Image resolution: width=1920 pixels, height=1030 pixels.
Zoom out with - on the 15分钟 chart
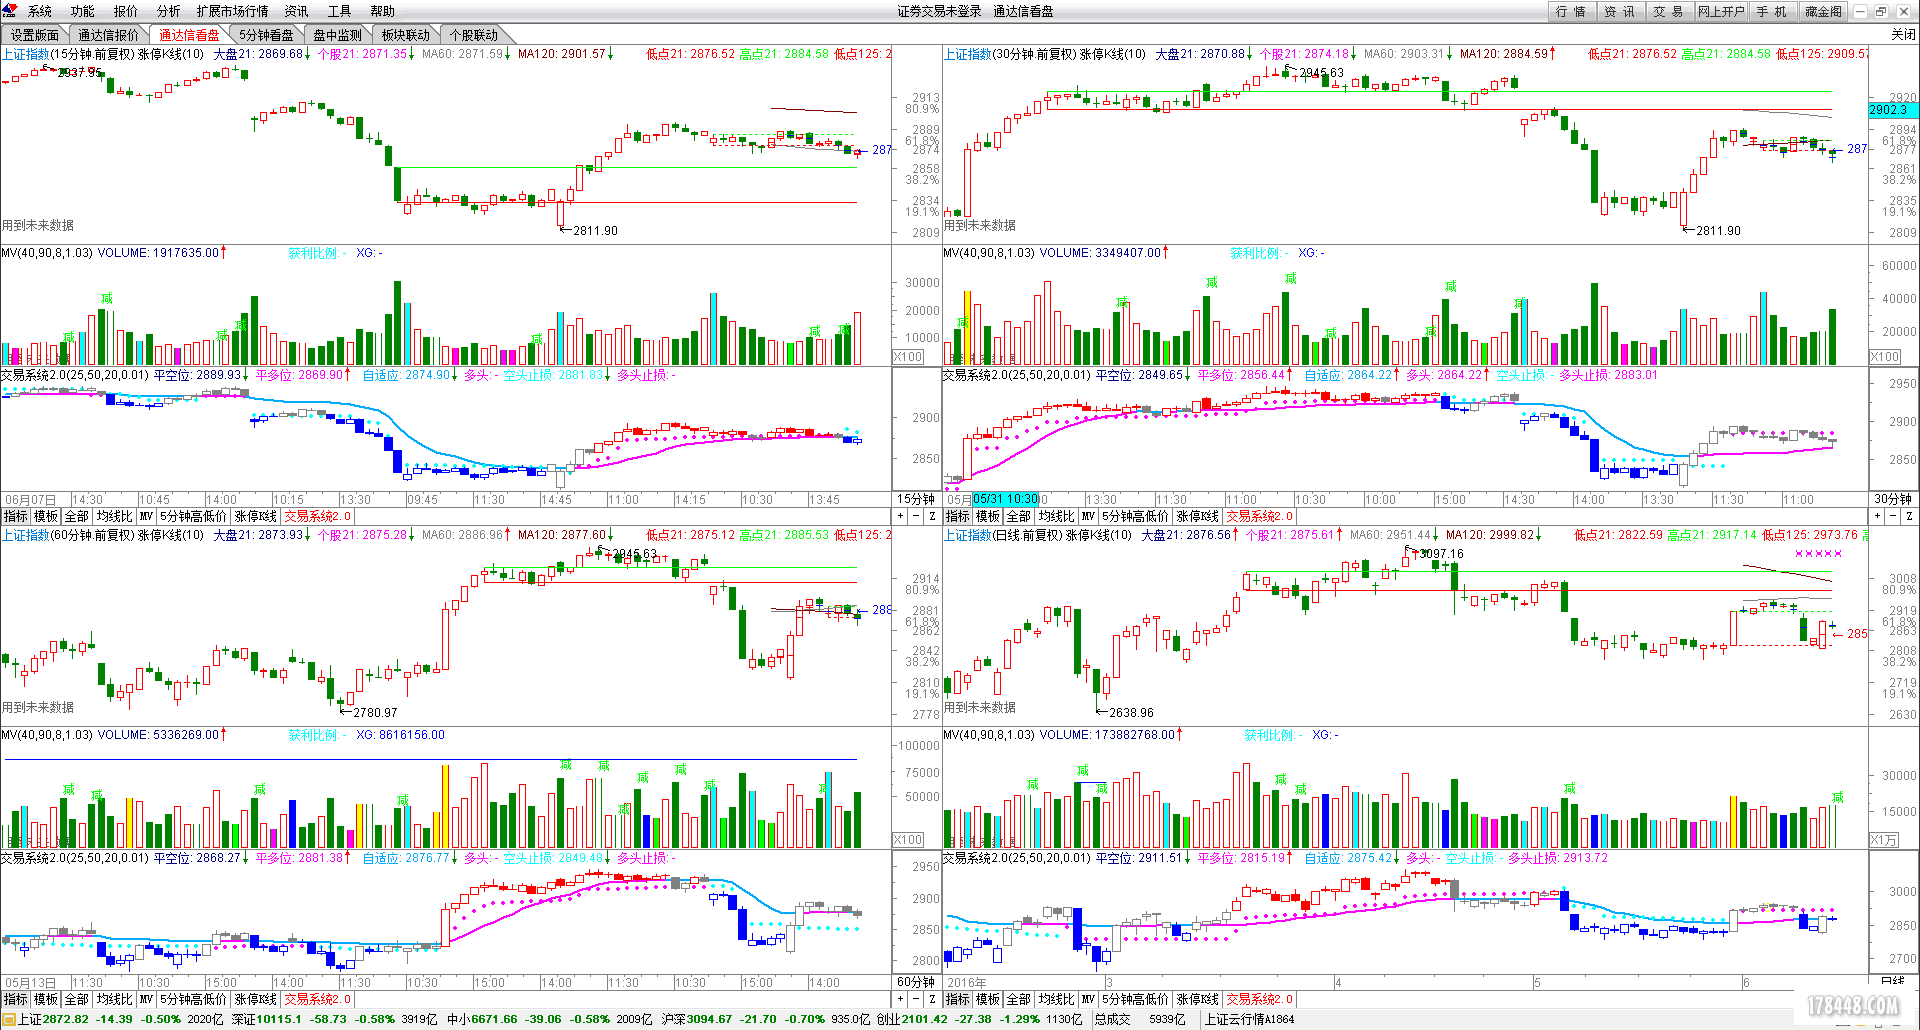coord(916,516)
